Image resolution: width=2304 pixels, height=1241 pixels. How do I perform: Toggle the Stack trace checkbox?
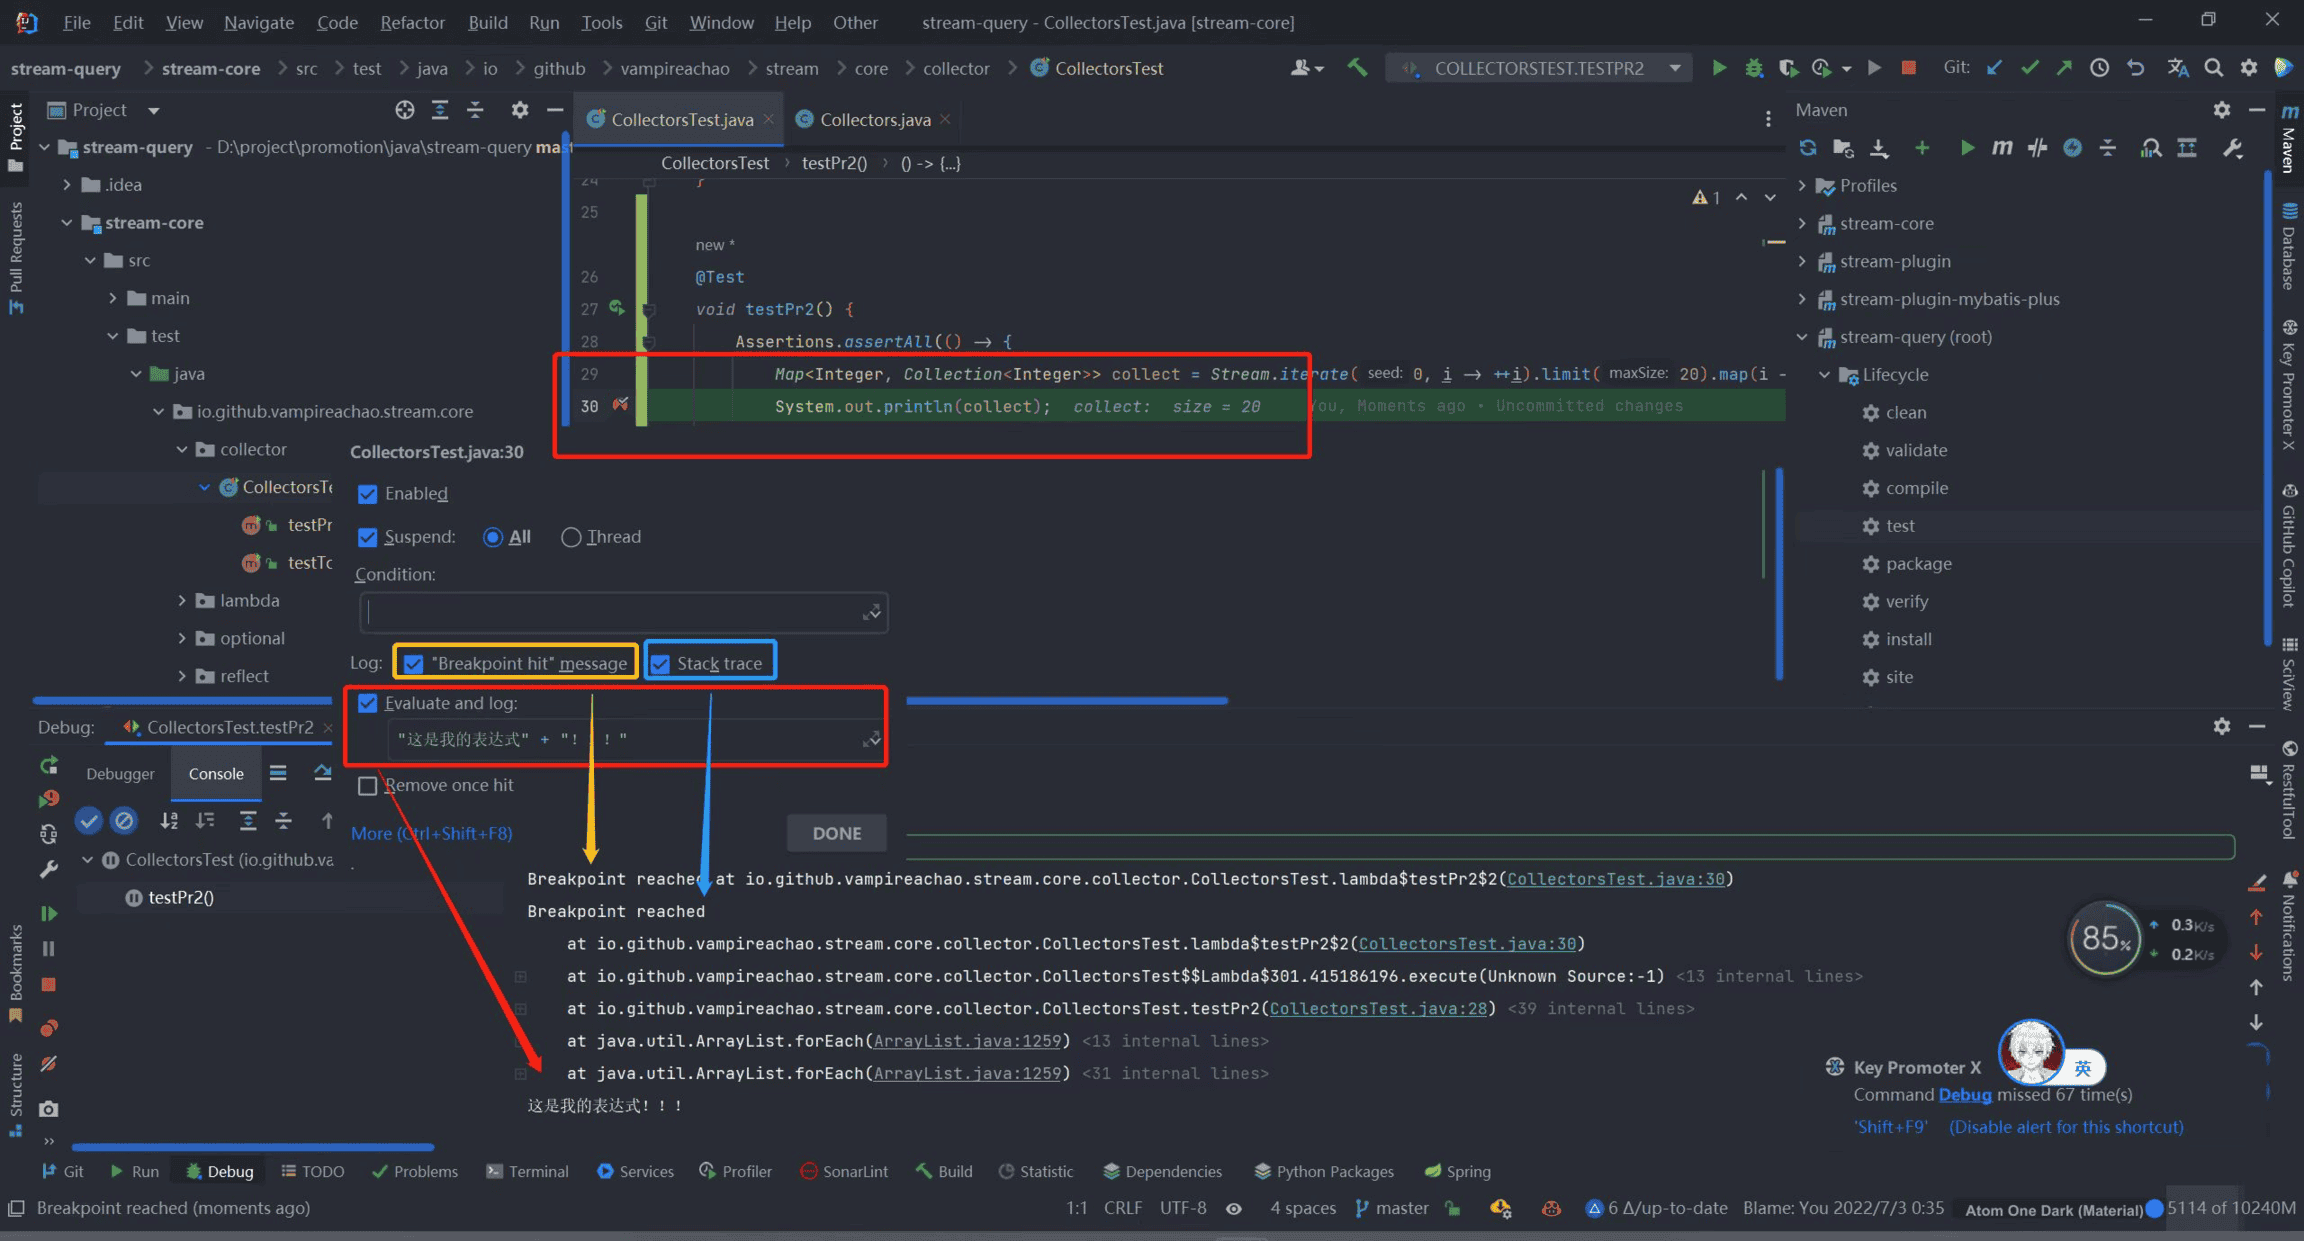660,663
